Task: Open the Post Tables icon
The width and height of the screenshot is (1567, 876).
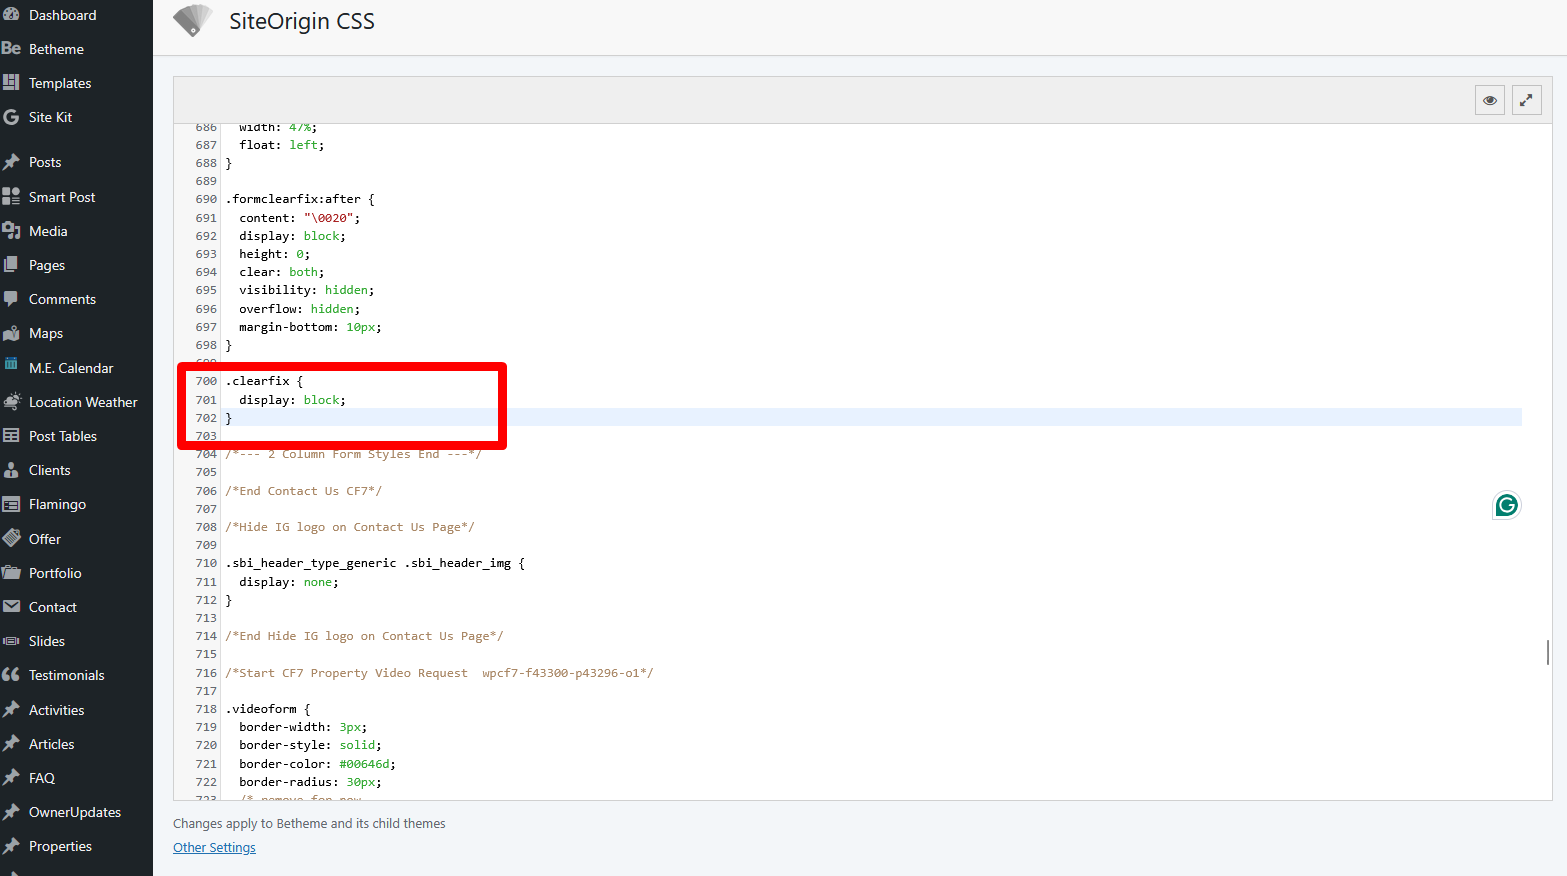Action: 11,436
